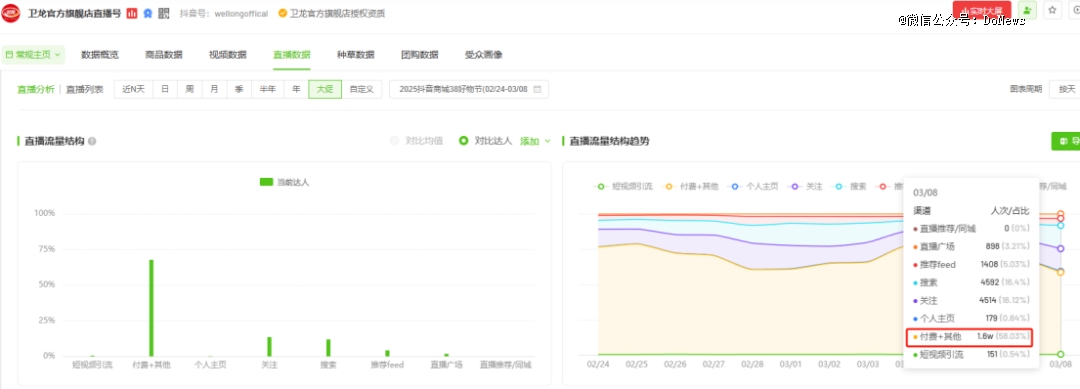Select the 年 time range
The image size is (1080, 389).
click(x=296, y=89)
